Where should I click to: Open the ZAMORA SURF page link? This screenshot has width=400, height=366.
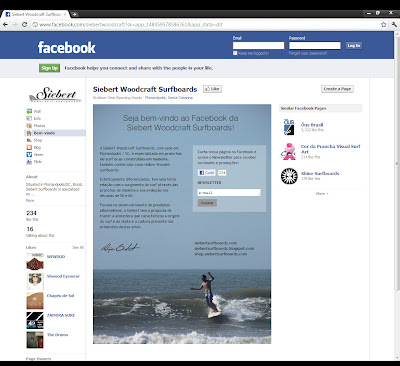[61, 315]
